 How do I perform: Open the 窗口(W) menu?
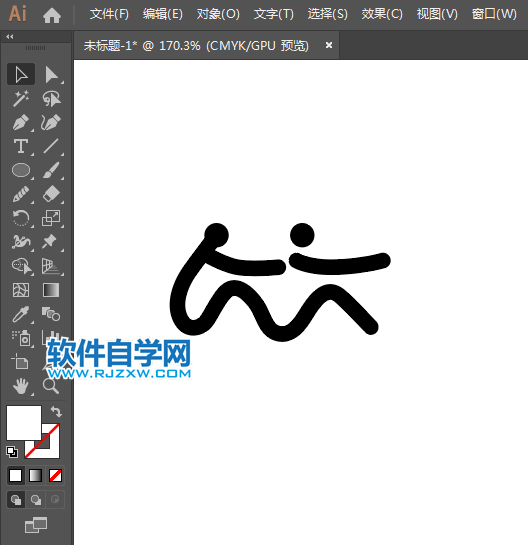coord(494,14)
